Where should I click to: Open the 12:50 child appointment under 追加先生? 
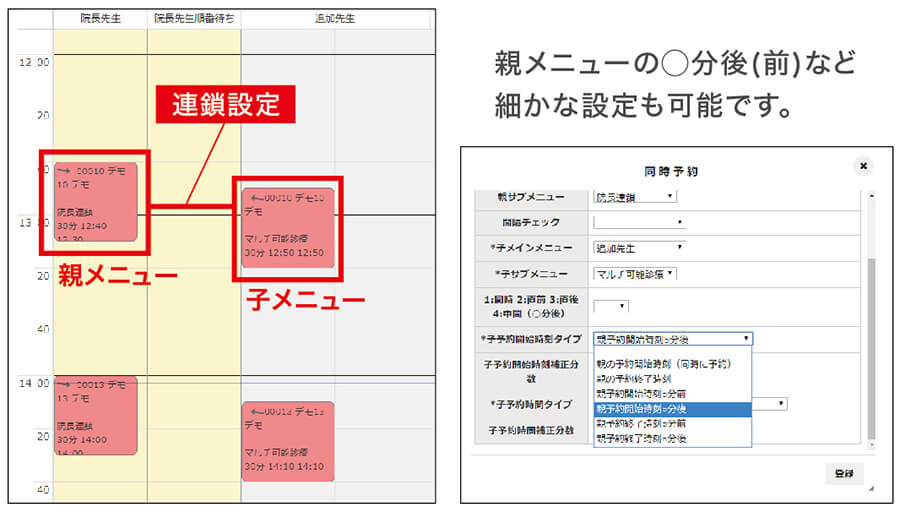[x=288, y=229]
